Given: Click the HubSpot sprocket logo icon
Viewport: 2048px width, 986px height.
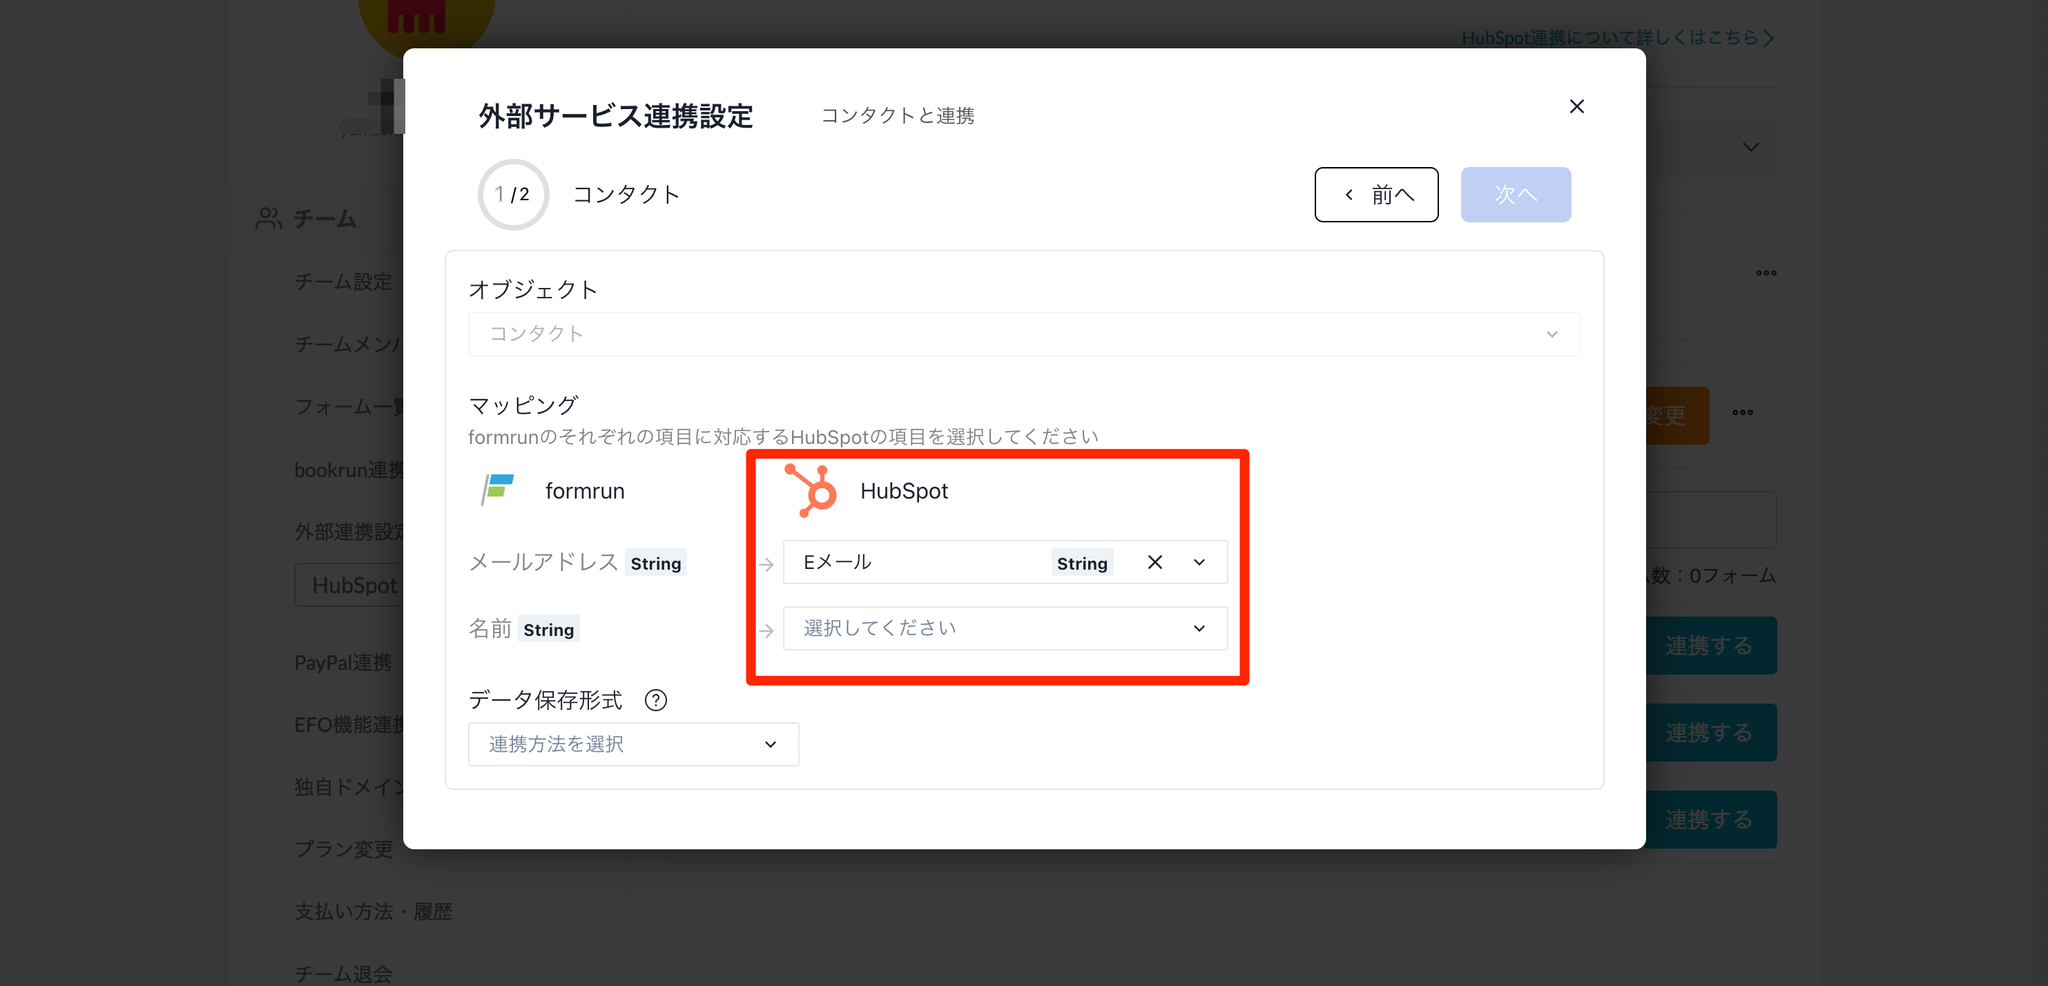Looking at the screenshot, I should coord(811,490).
